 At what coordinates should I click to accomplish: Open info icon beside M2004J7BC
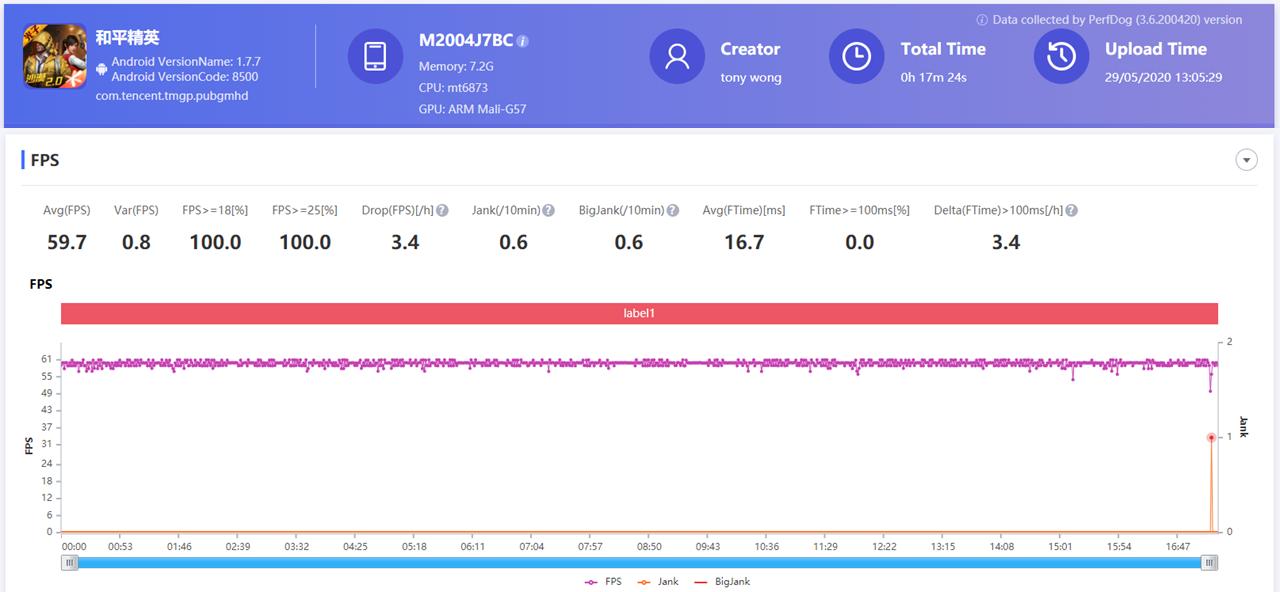pyautogui.click(x=523, y=42)
